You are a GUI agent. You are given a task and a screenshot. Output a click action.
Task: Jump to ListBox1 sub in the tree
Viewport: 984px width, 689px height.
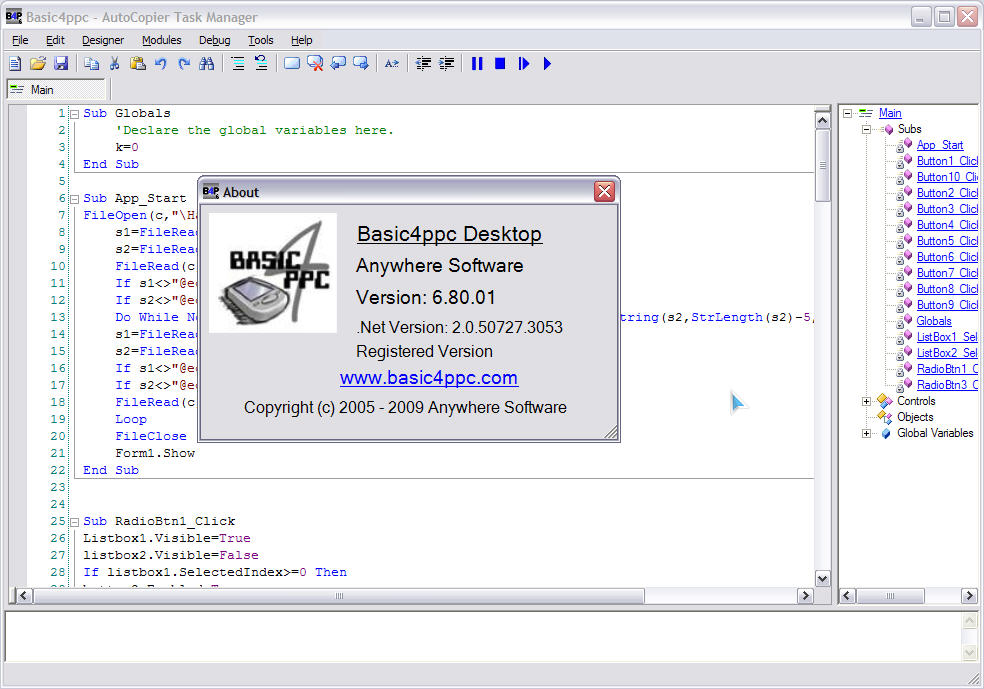click(947, 337)
